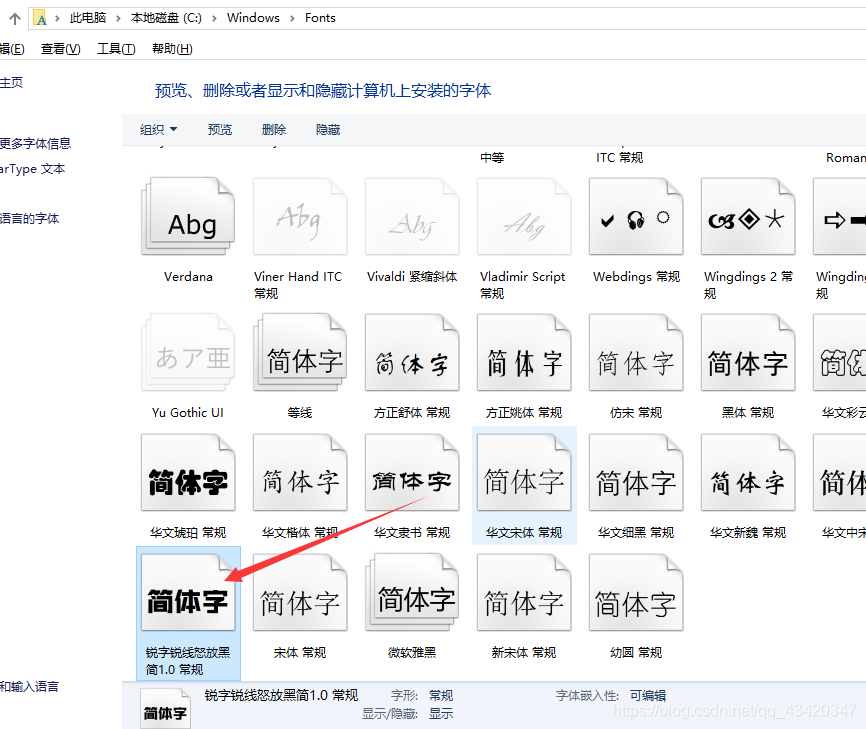The height and width of the screenshot is (729, 866).
Task: Open the Yu Gothic UI font preview
Action: click(187, 352)
